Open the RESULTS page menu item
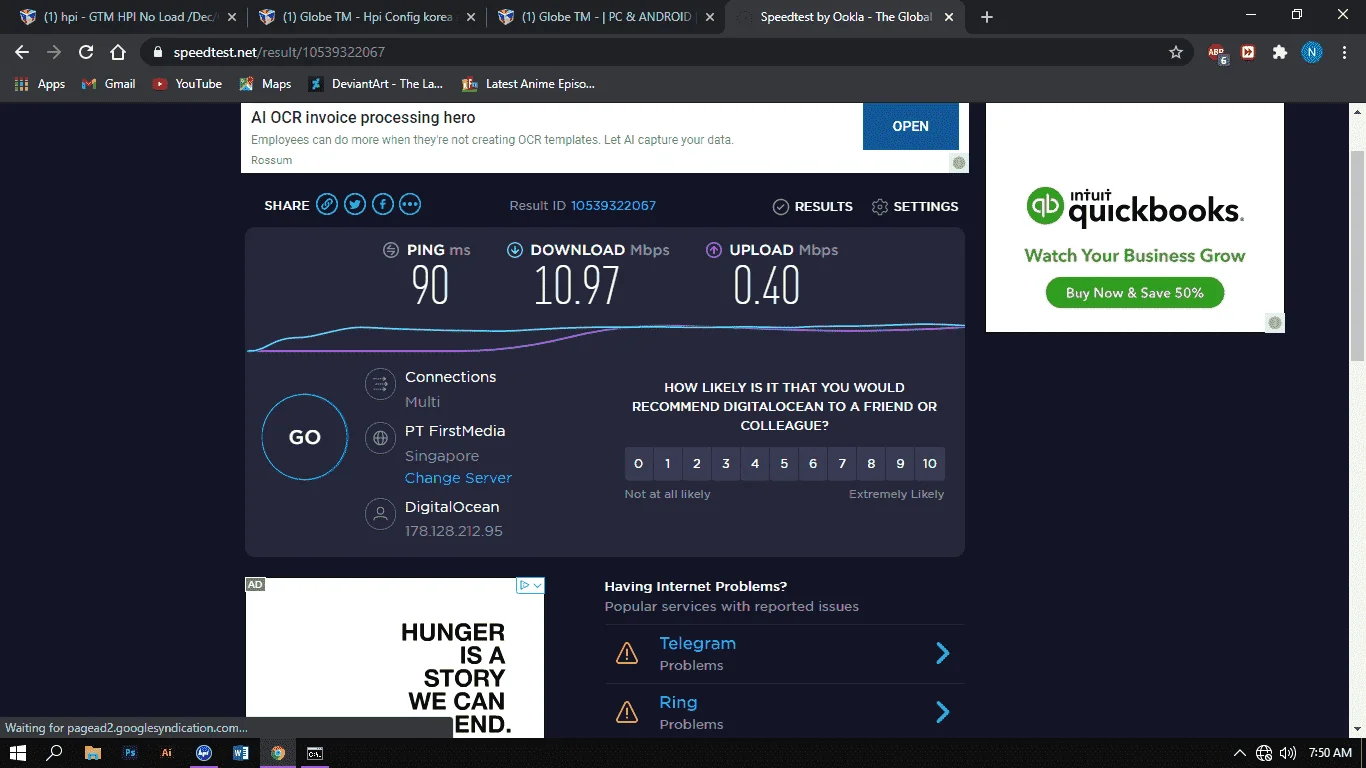Viewport: 1366px width, 768px height. click(x=813, y=206)
